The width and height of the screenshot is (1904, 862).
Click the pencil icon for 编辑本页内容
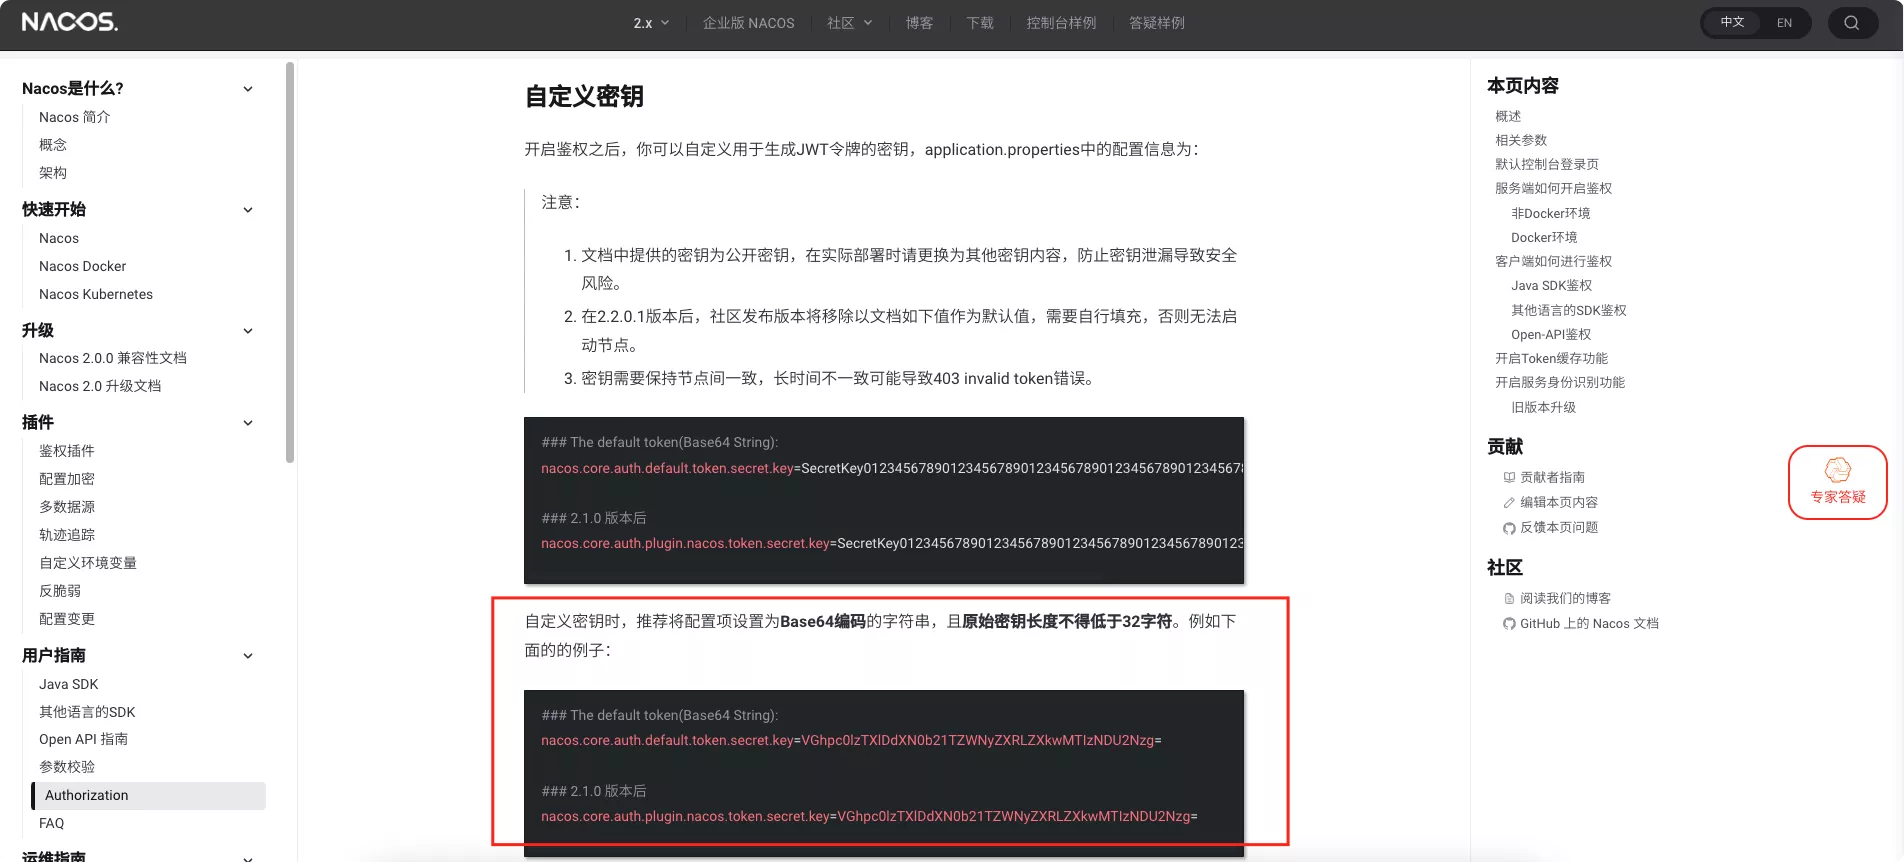tap(1509, 503)
